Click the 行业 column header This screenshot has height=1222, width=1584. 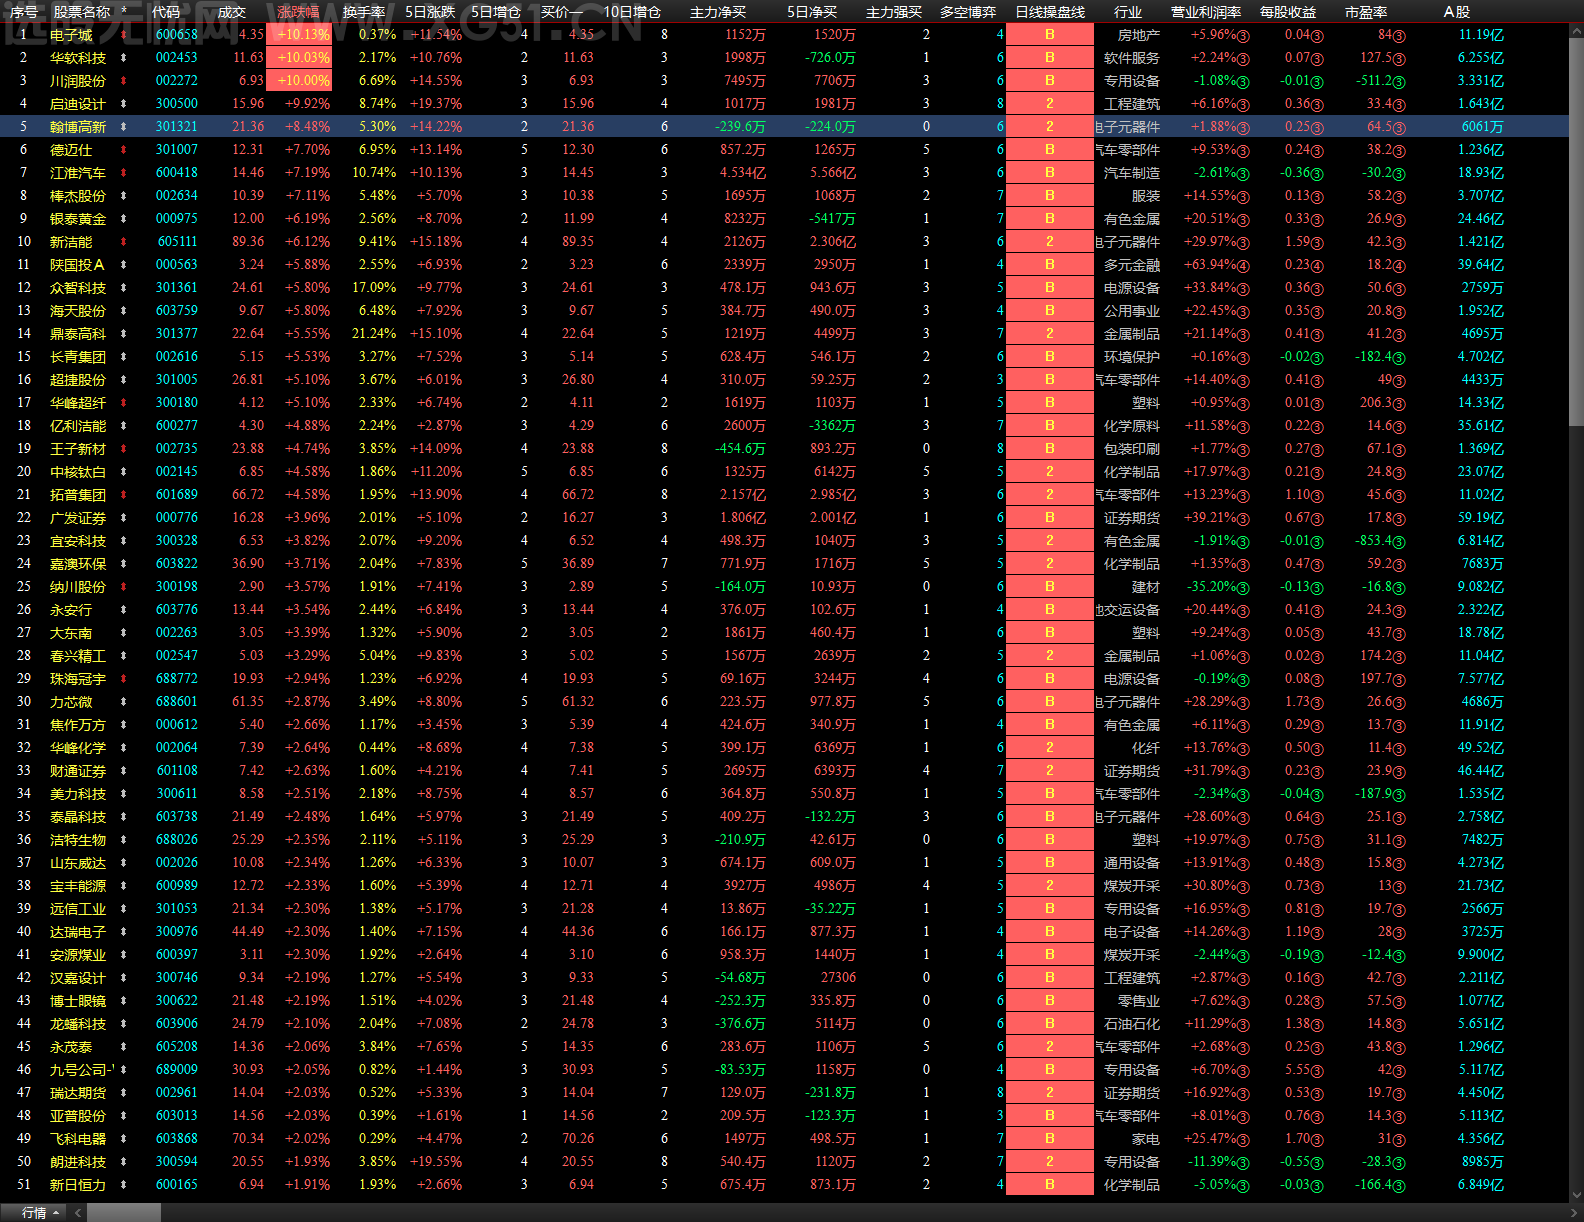1128,12
